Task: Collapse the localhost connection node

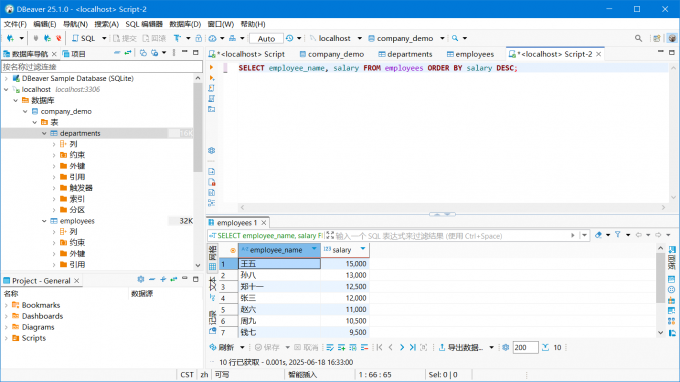Action: click(x=6, y=89)
